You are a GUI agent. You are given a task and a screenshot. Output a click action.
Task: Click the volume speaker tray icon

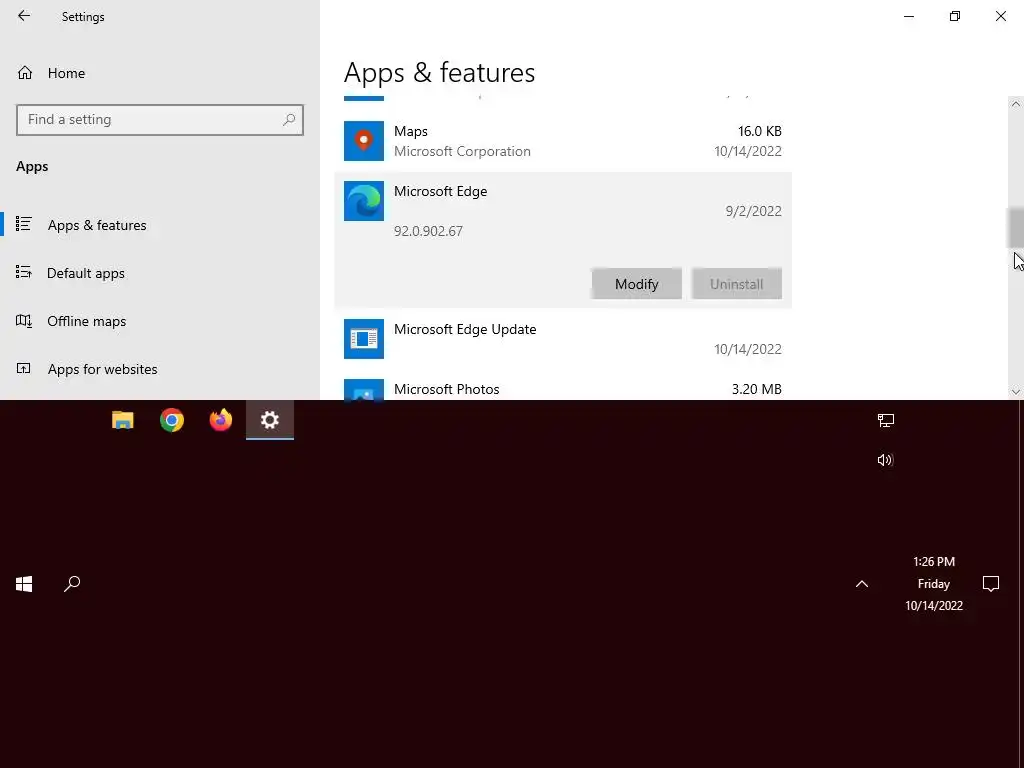tap(885, 460)
